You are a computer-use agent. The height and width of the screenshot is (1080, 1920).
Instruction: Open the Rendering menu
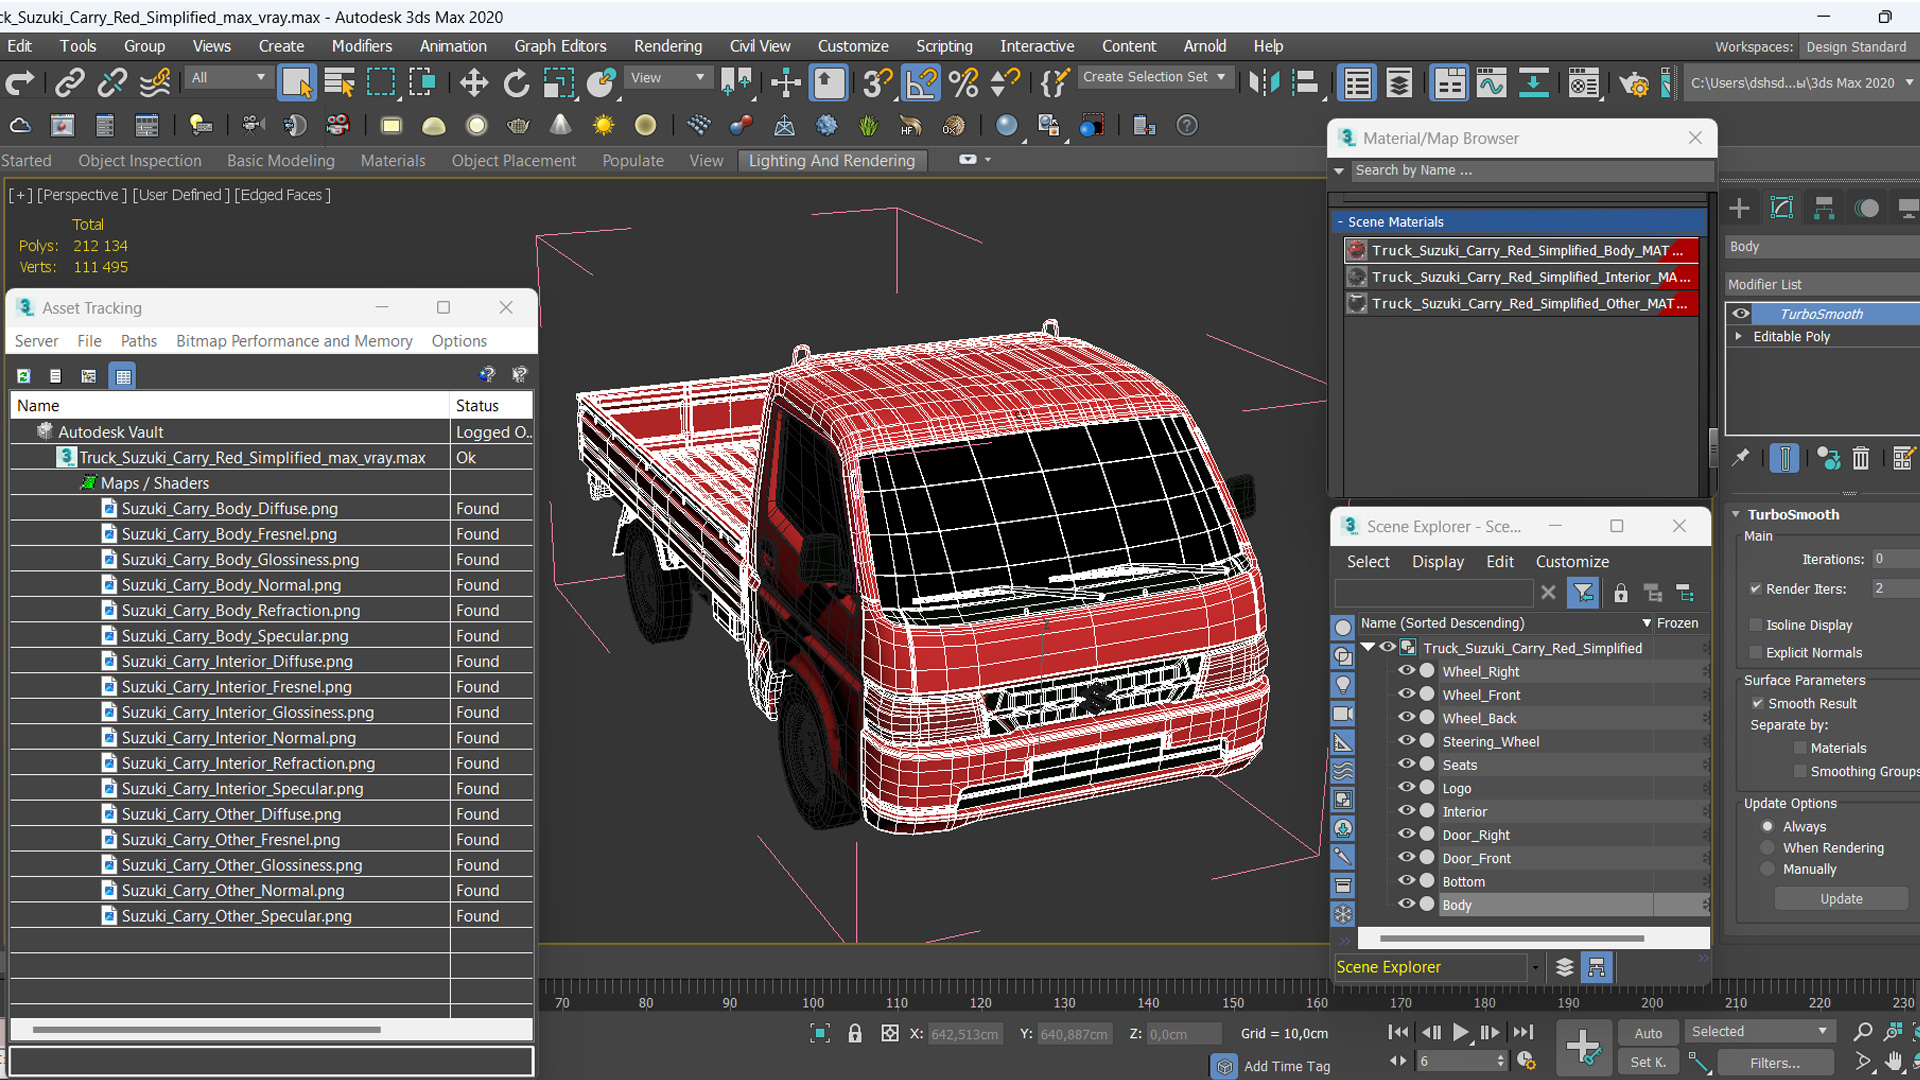click(x=668, y=46)
